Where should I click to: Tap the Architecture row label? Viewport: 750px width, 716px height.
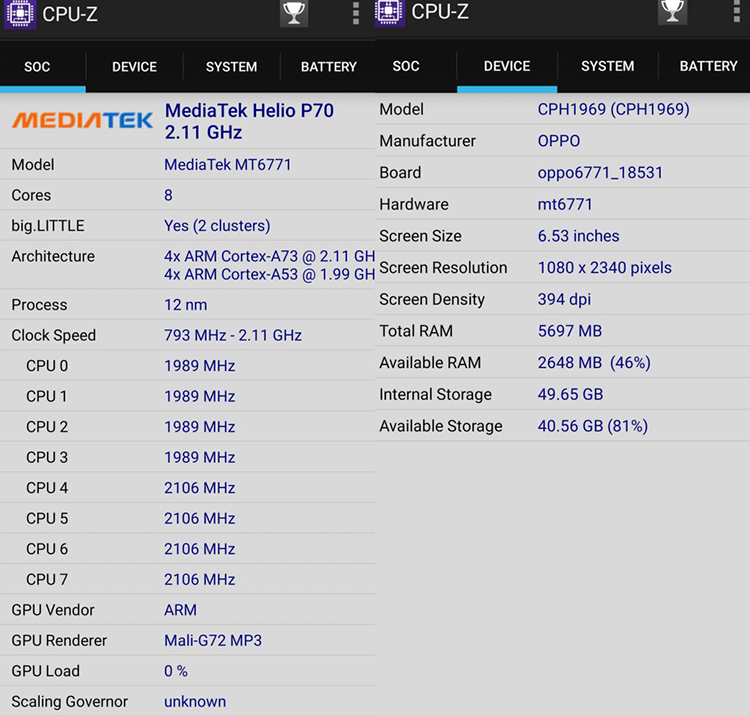click(x=53, y=256)
